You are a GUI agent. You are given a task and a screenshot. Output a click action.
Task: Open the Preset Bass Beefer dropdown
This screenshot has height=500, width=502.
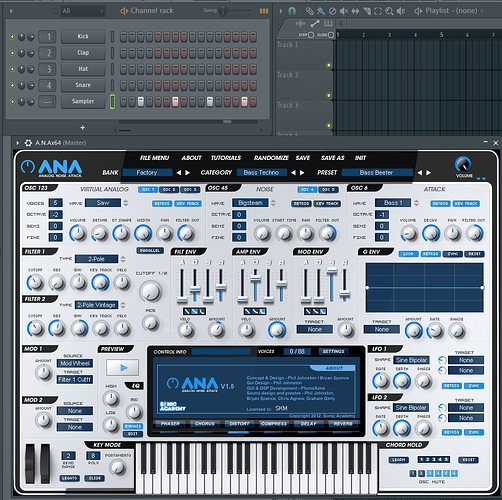tap(377, 173)
